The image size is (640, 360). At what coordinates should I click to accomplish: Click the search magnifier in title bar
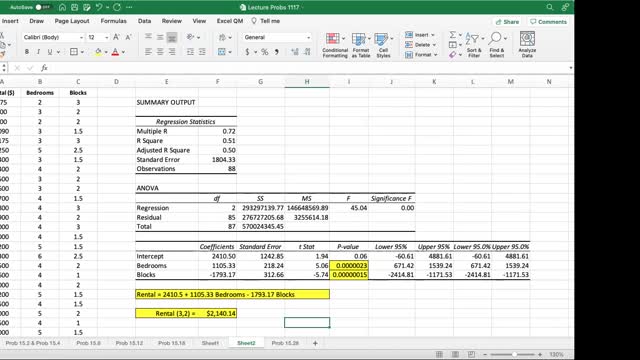(550, 7)
